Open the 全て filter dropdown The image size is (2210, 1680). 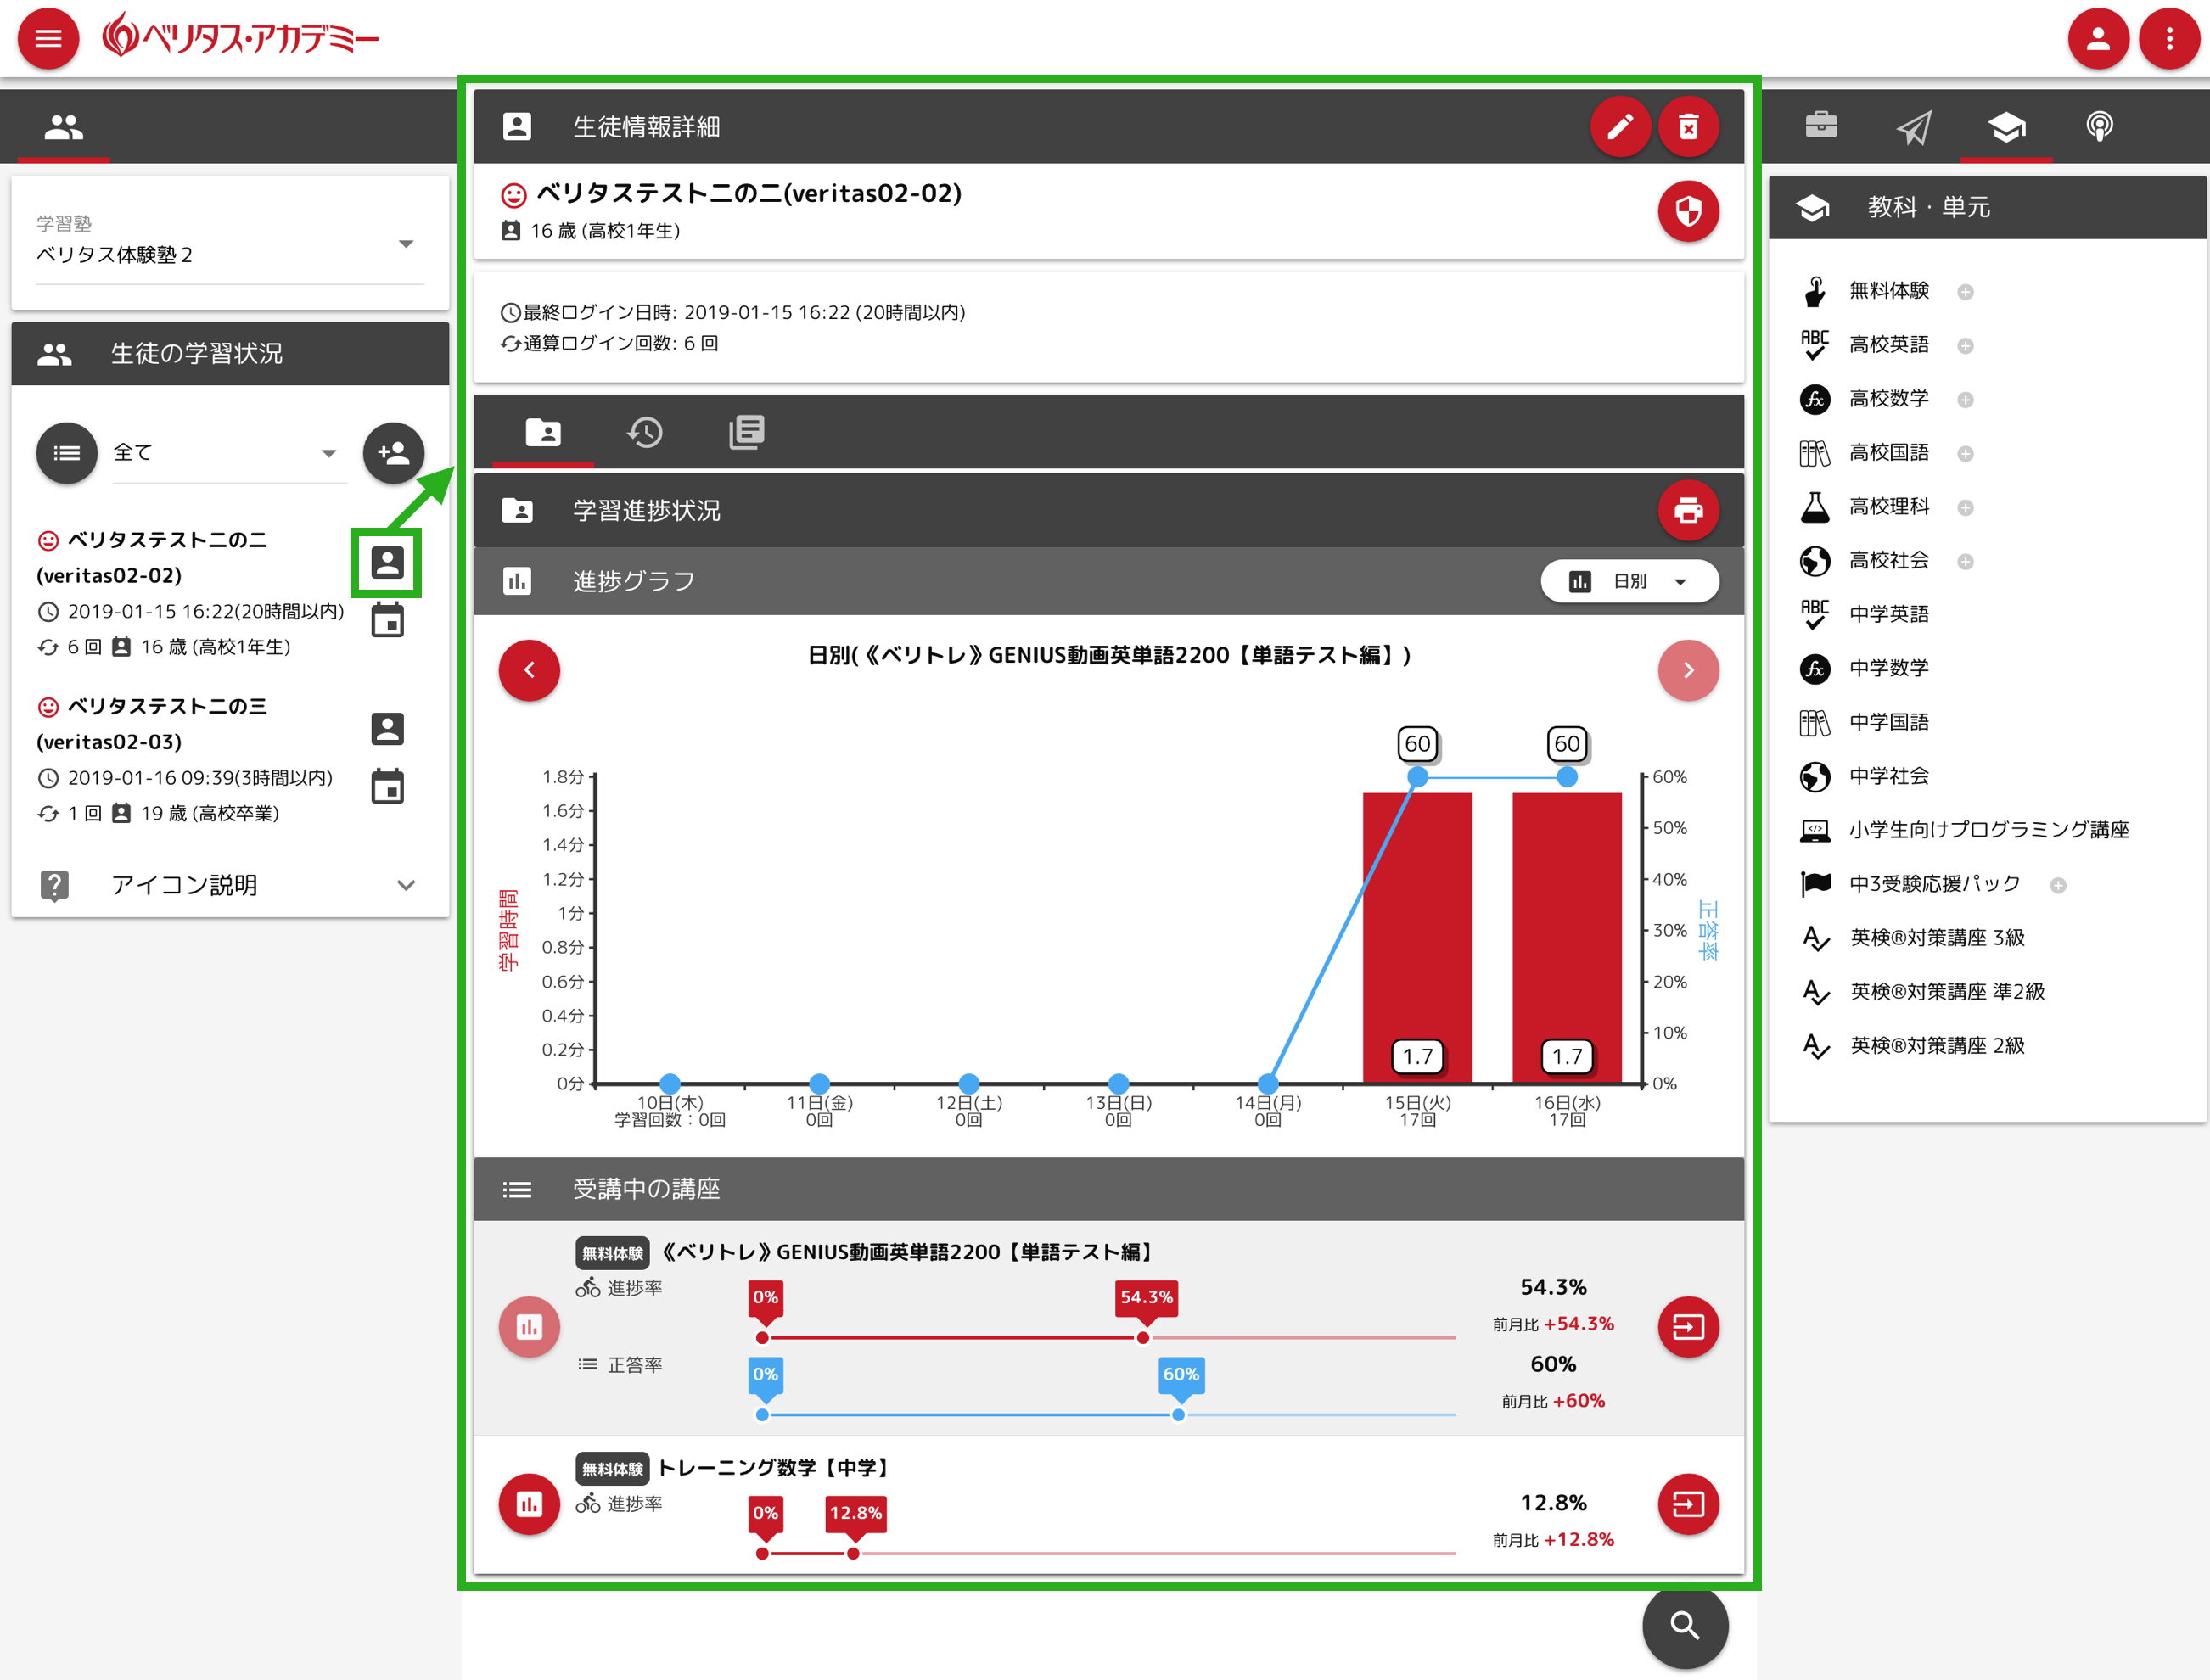(x=229, y=453)
